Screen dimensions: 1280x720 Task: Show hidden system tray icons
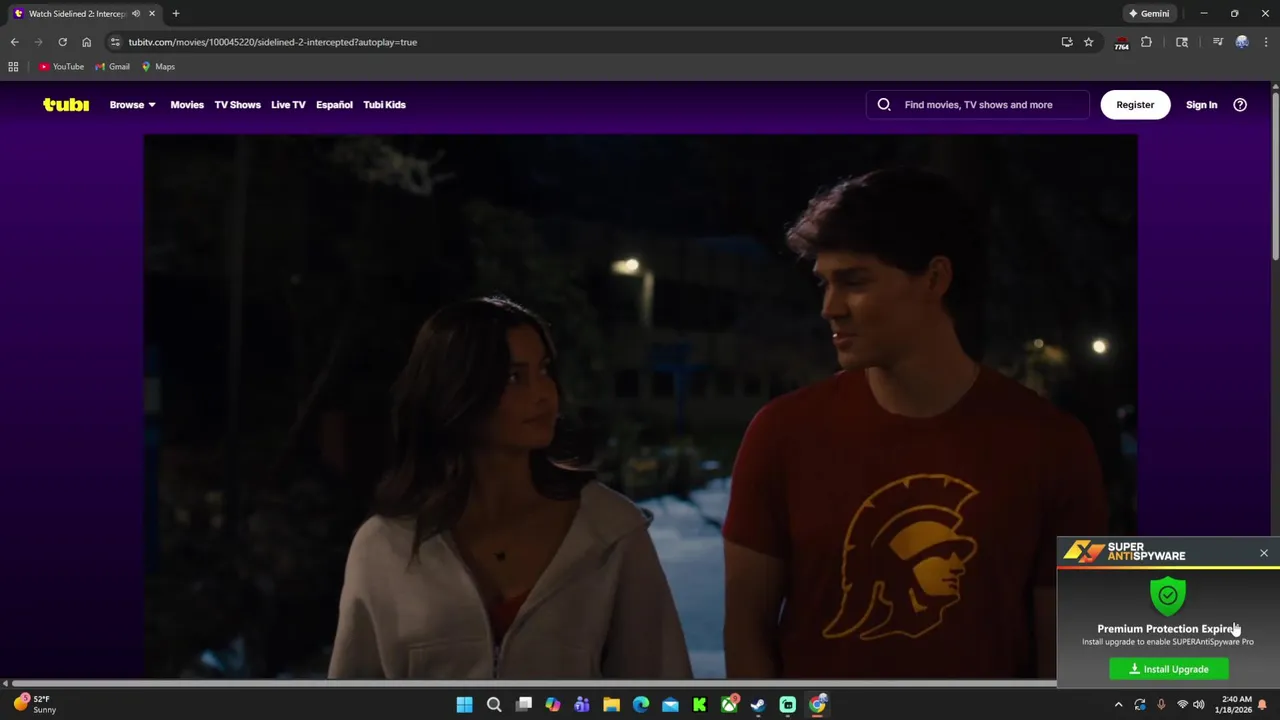coord(1119,705)
